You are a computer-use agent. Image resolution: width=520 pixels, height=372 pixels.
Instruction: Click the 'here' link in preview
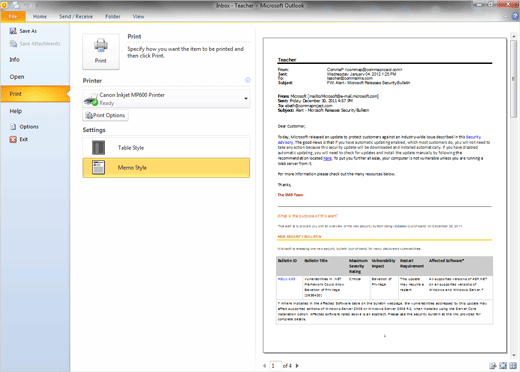coord(327,158)
